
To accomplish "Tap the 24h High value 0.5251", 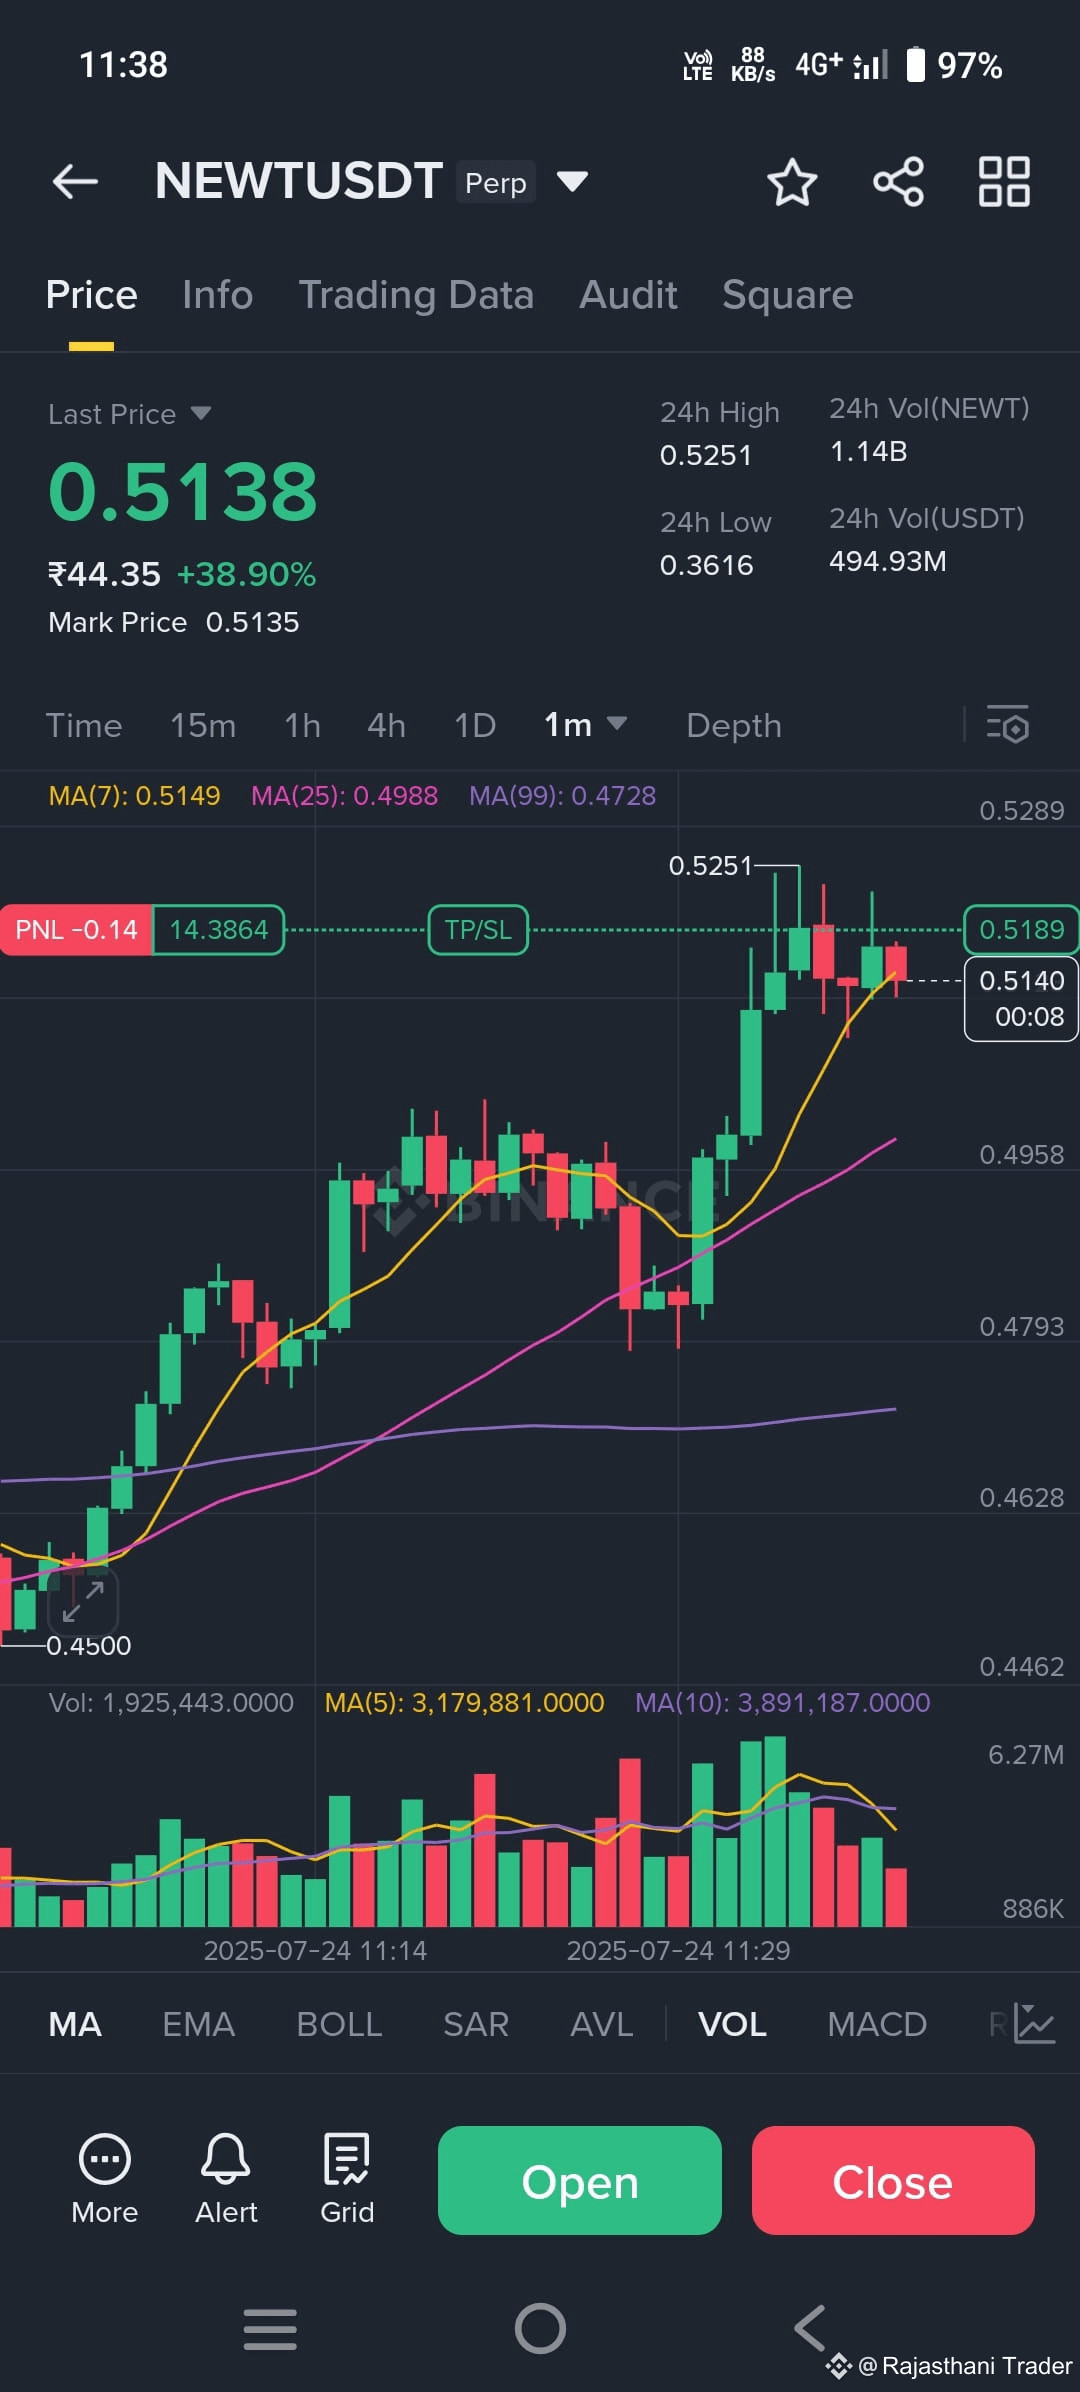I will pos(706,455).
